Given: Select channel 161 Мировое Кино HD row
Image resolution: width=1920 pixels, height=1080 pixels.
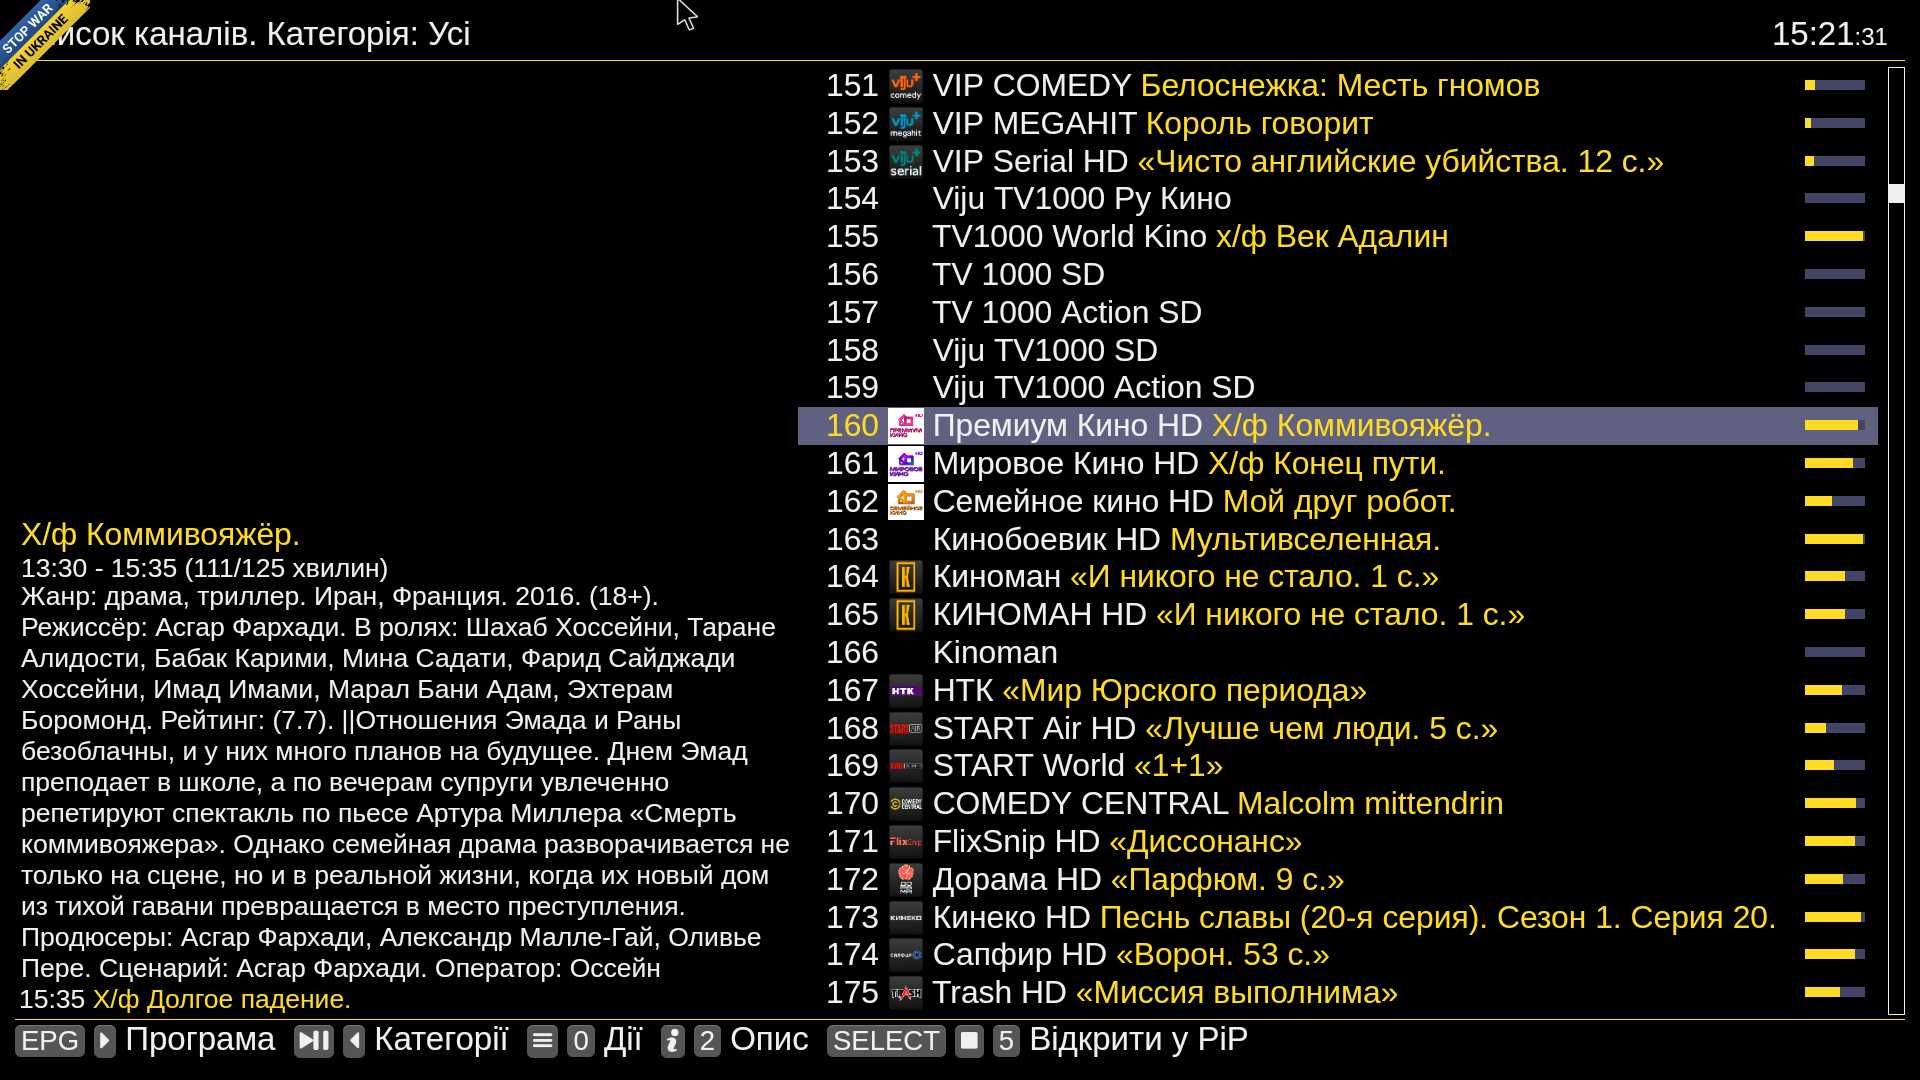Looking at the screenshot, I should tap(1338, 464).
